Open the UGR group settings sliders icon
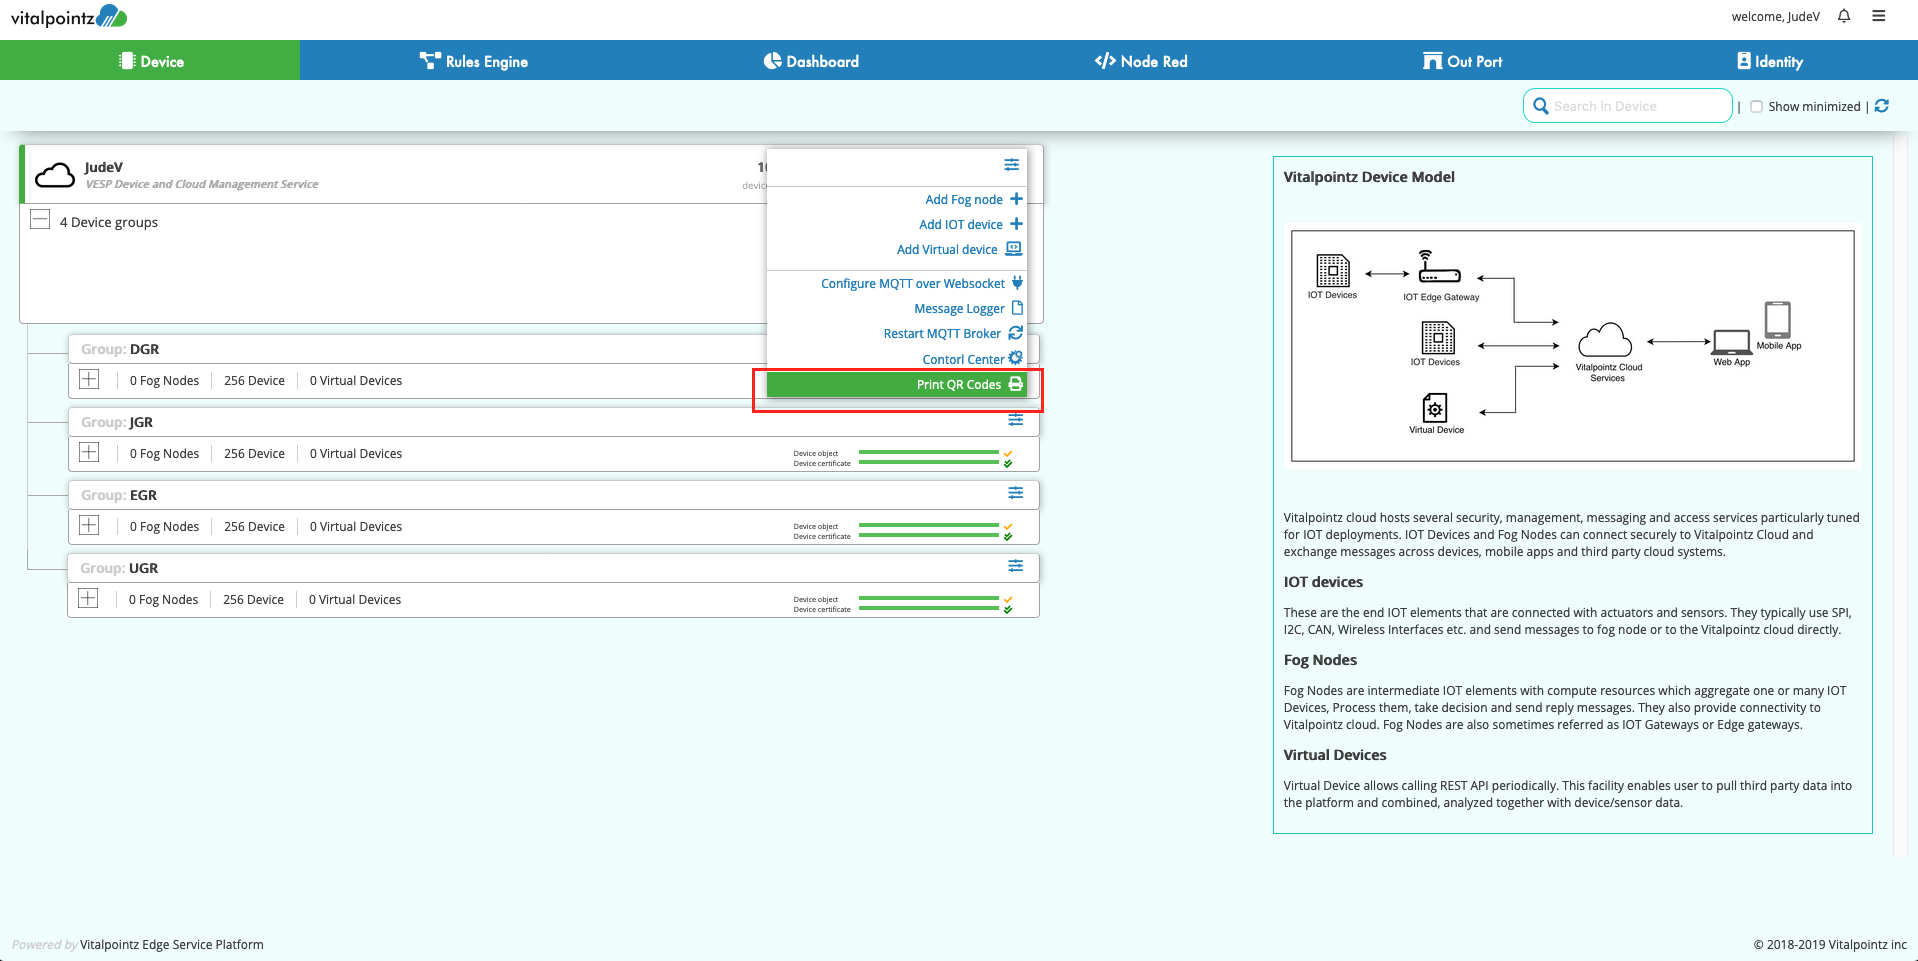This screenshot has width=1918, height=961. (1016, 566)
